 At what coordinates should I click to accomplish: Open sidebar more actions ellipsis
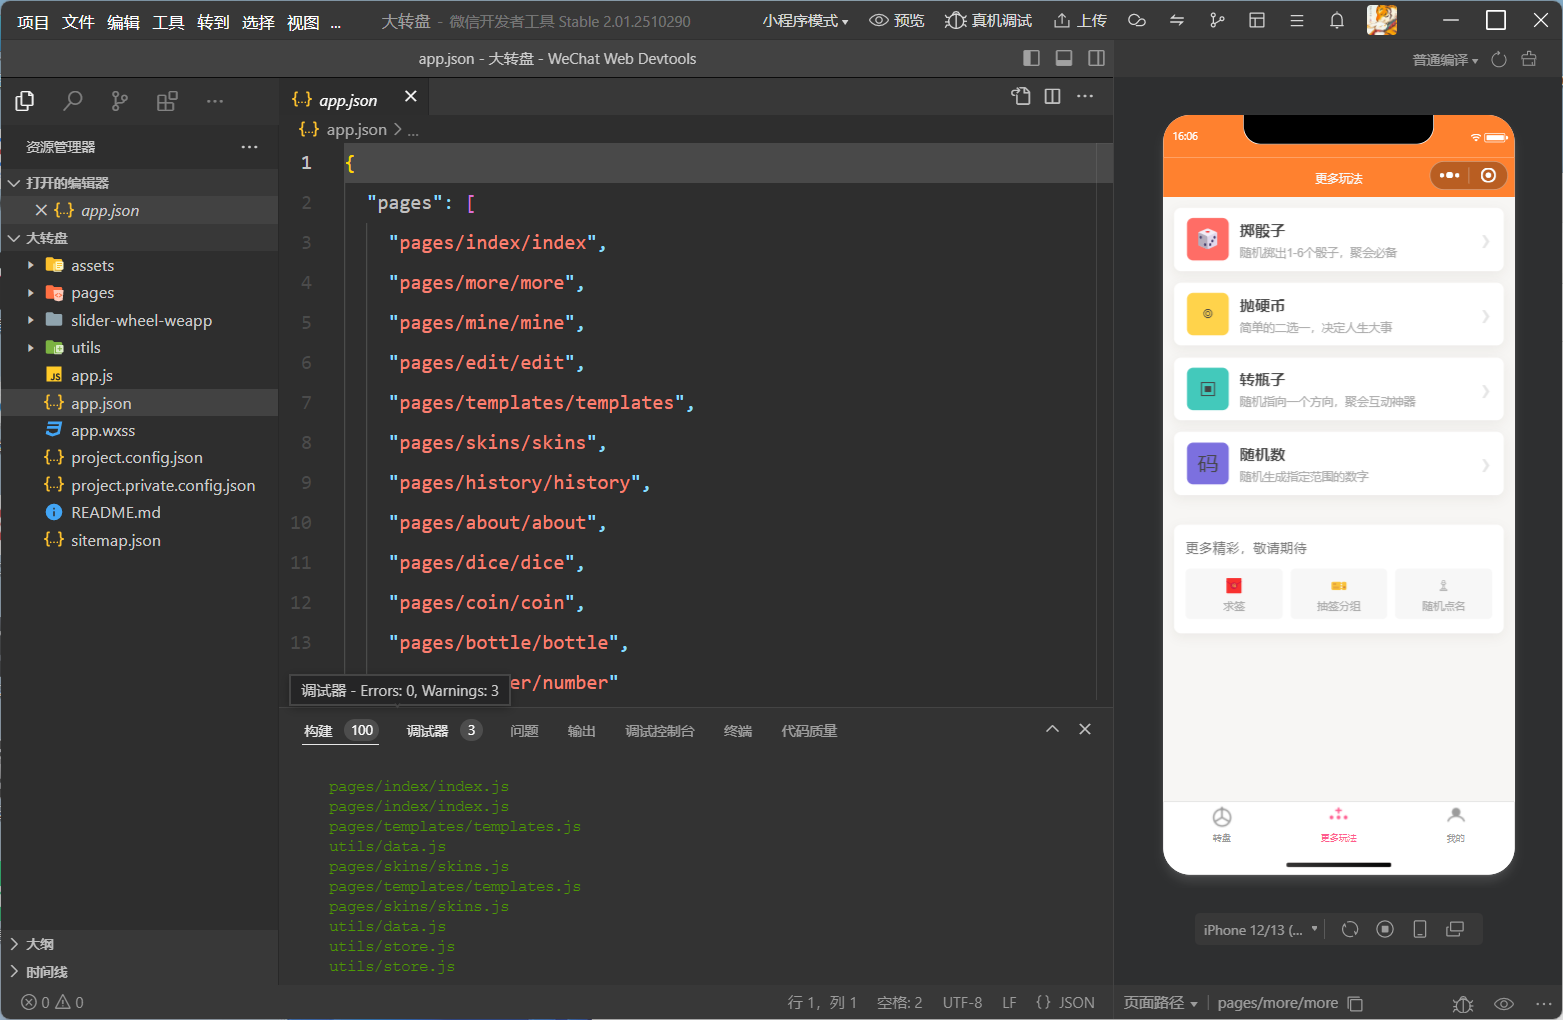pyautogui.click(x=215, y=101)
